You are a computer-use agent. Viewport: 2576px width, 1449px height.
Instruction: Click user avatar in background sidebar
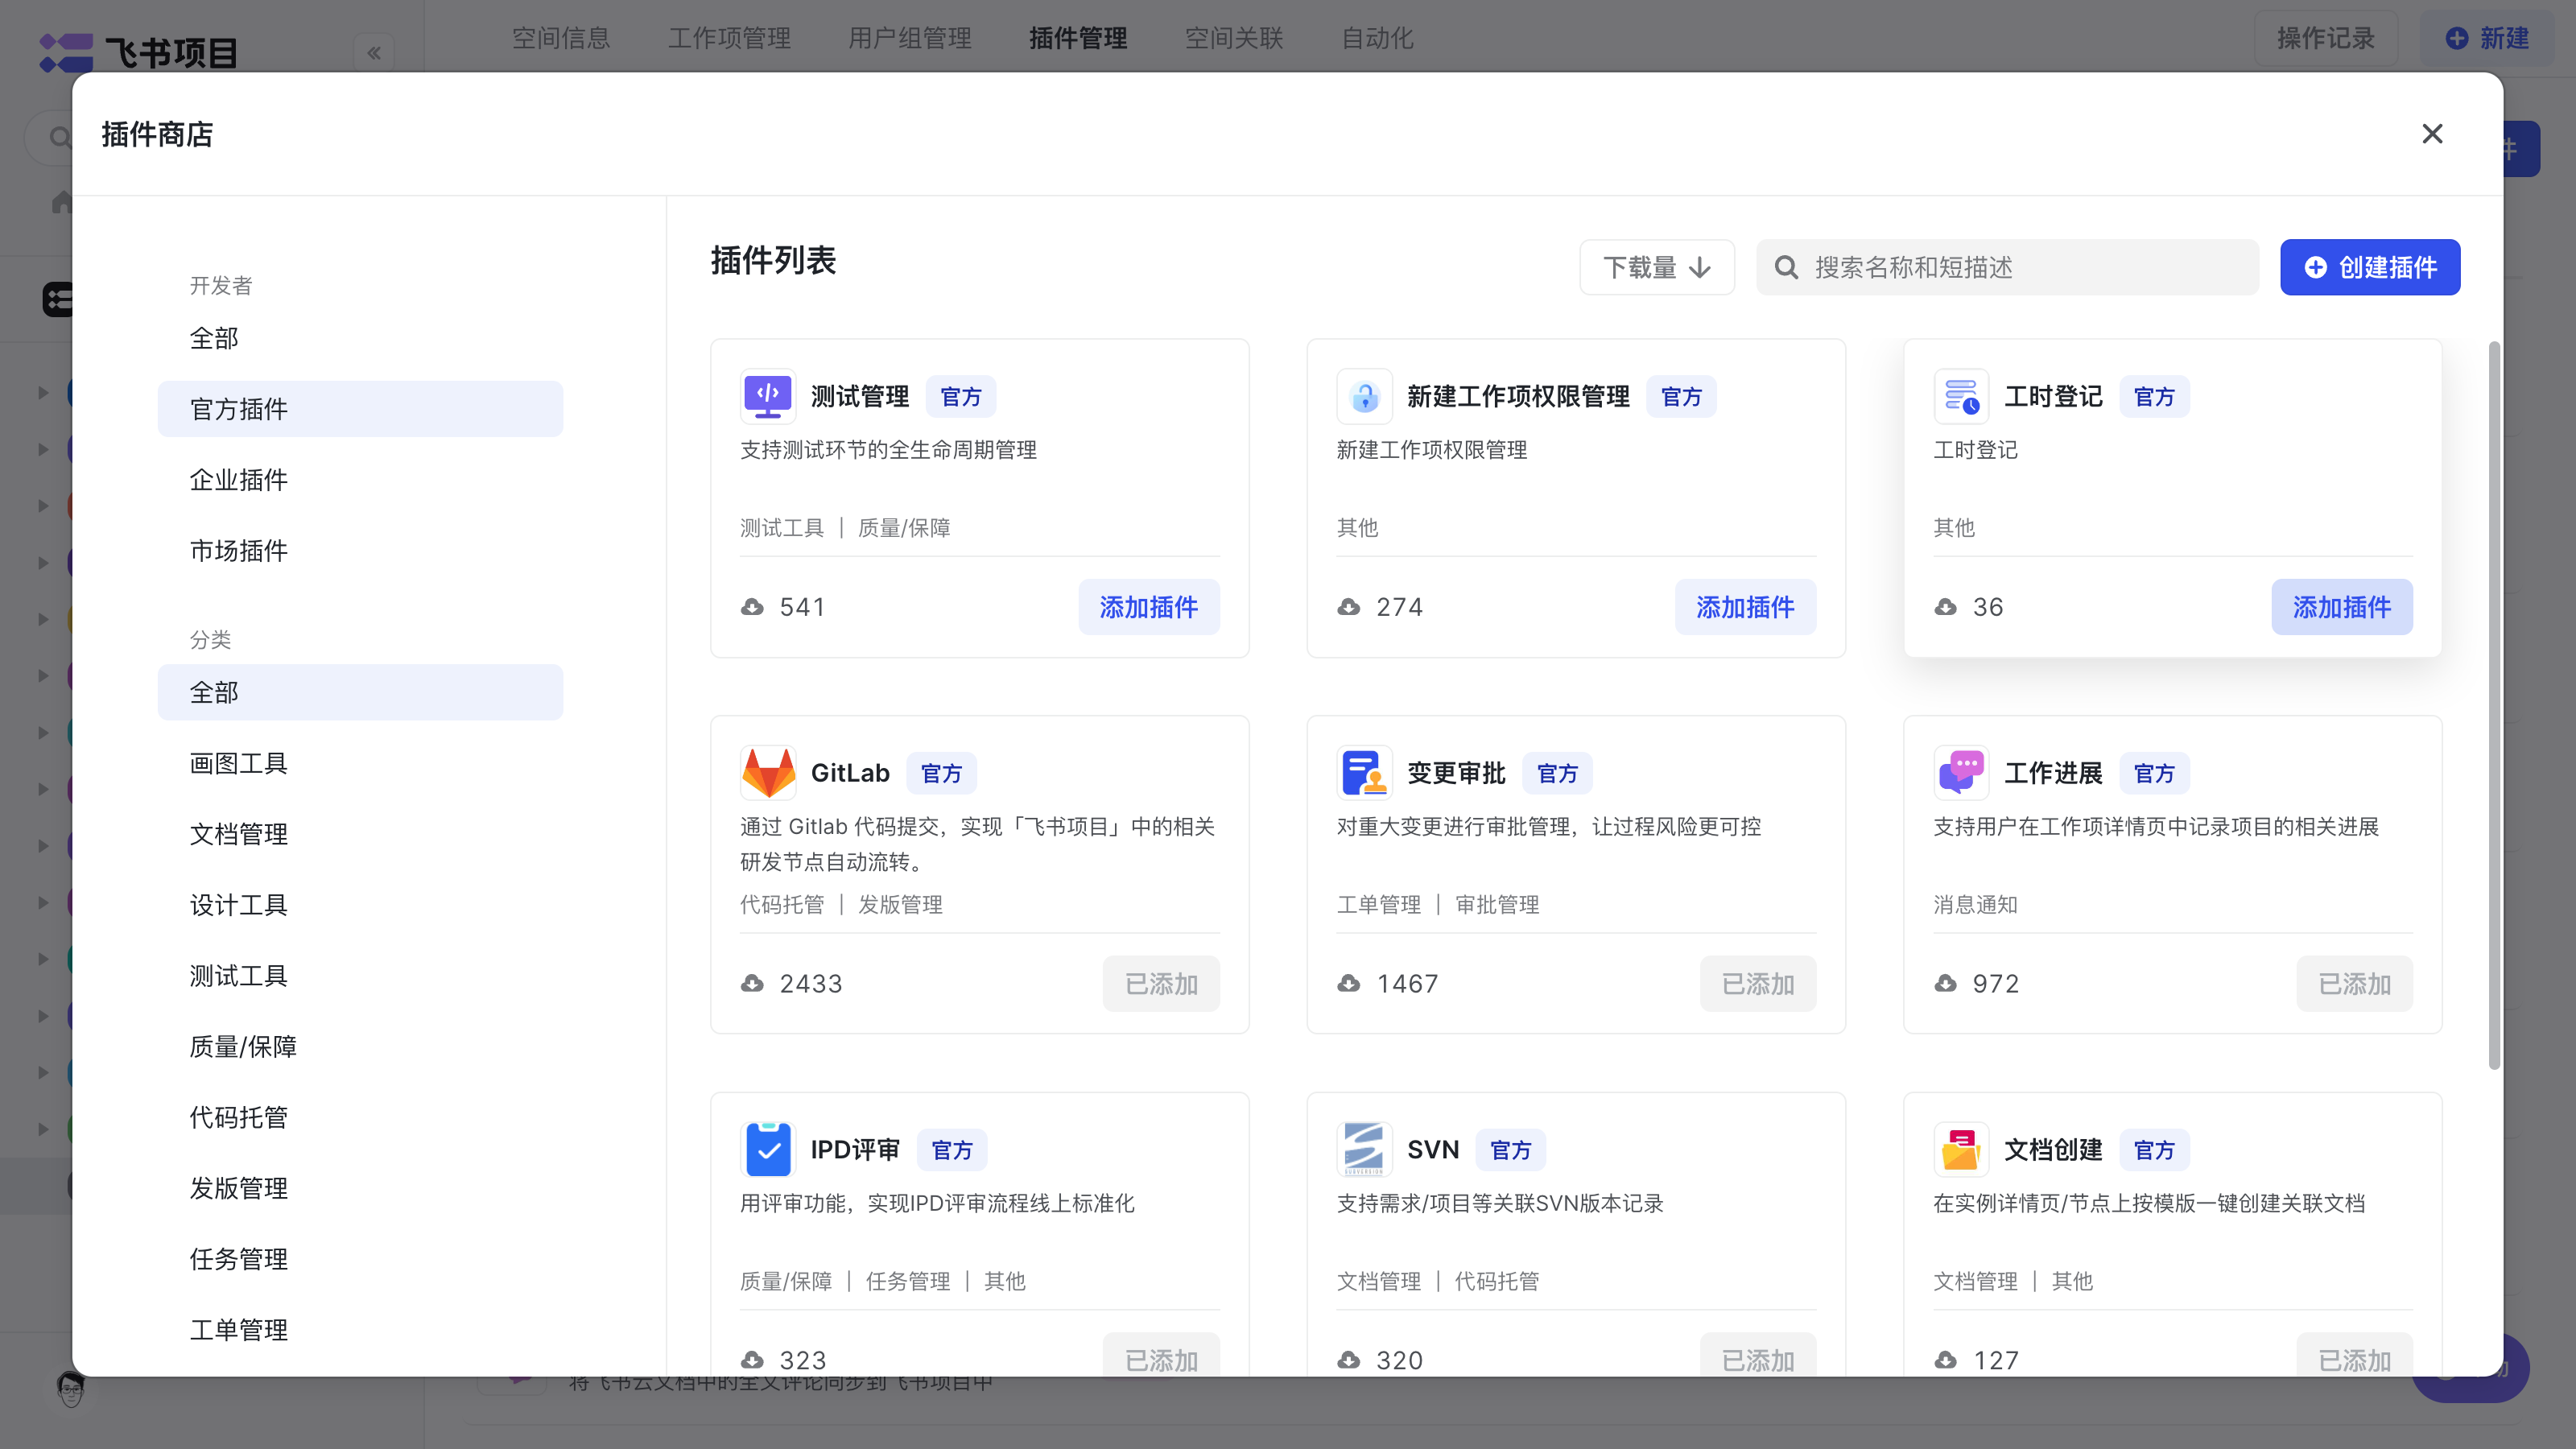[x=70, y=1388]
